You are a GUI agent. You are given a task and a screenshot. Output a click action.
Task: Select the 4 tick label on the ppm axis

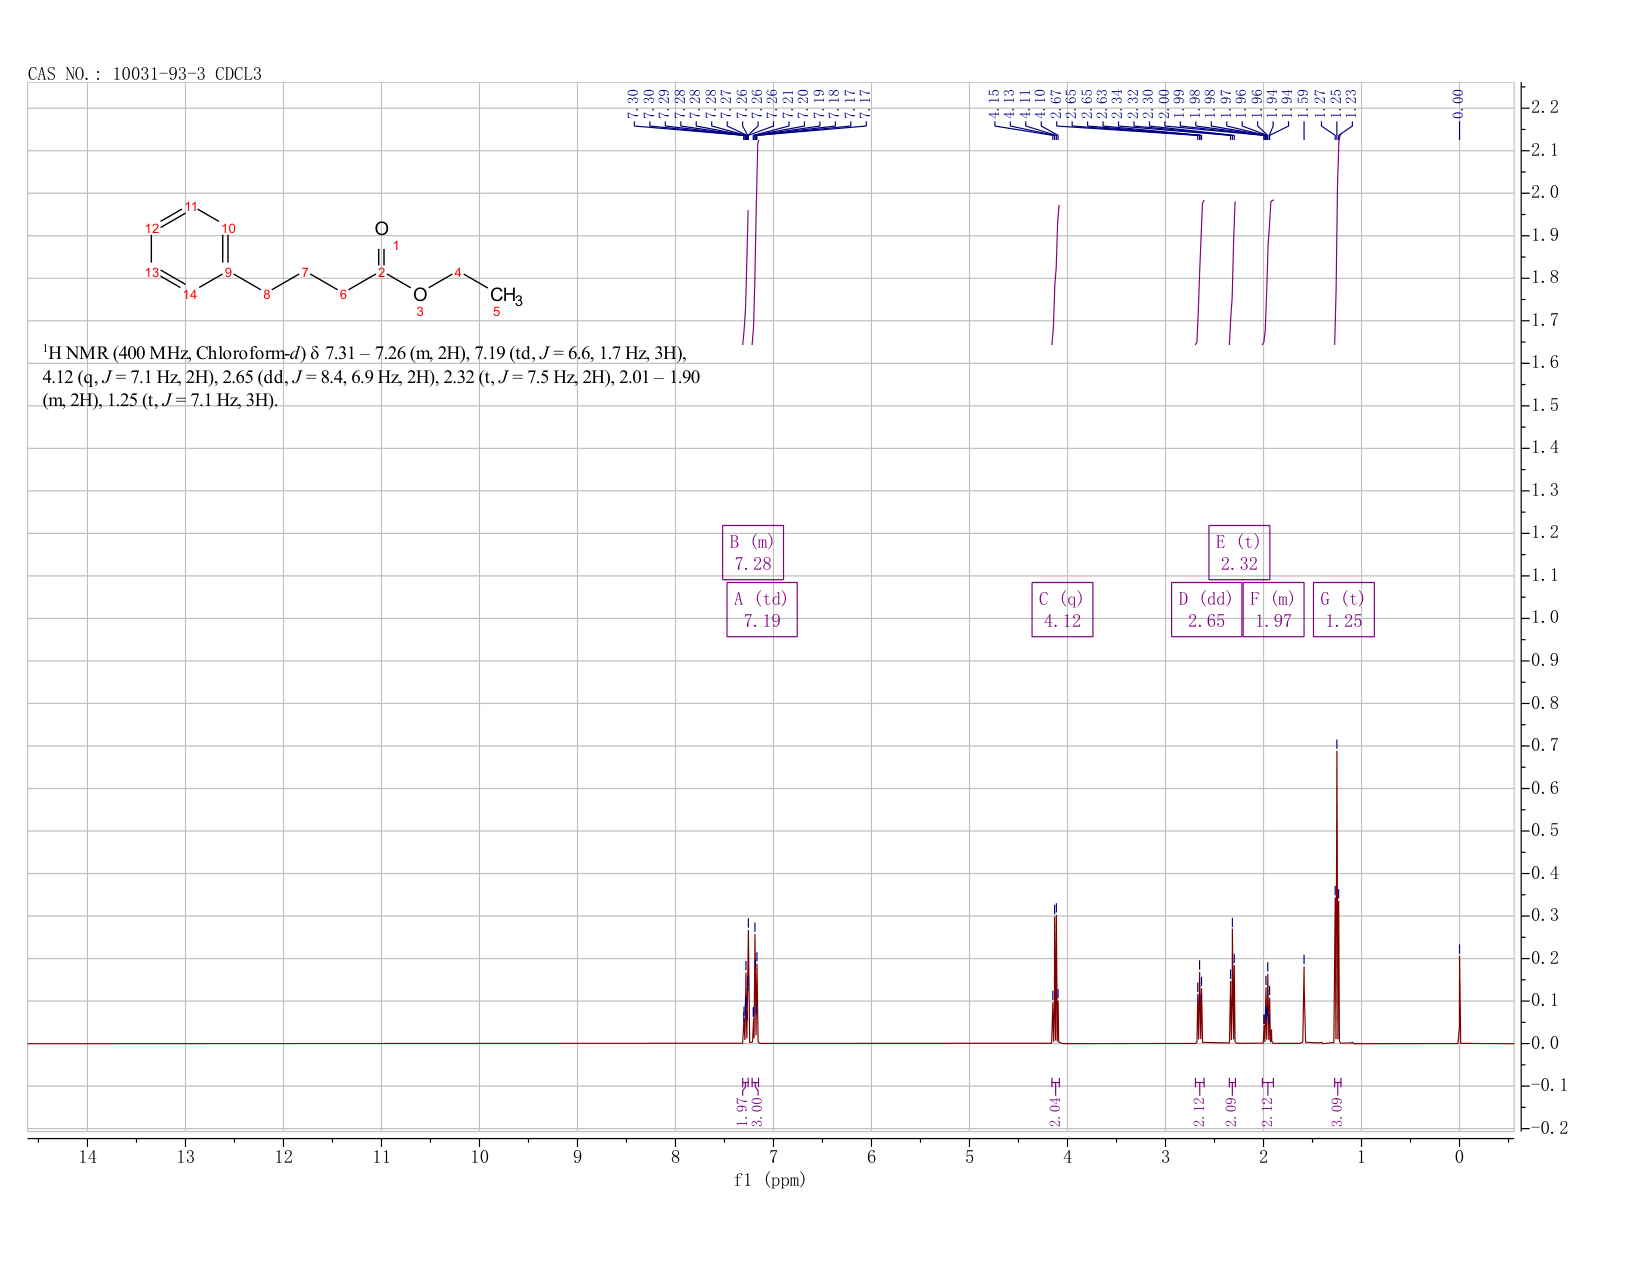pyautogui.click(x=1067, y=1157)
